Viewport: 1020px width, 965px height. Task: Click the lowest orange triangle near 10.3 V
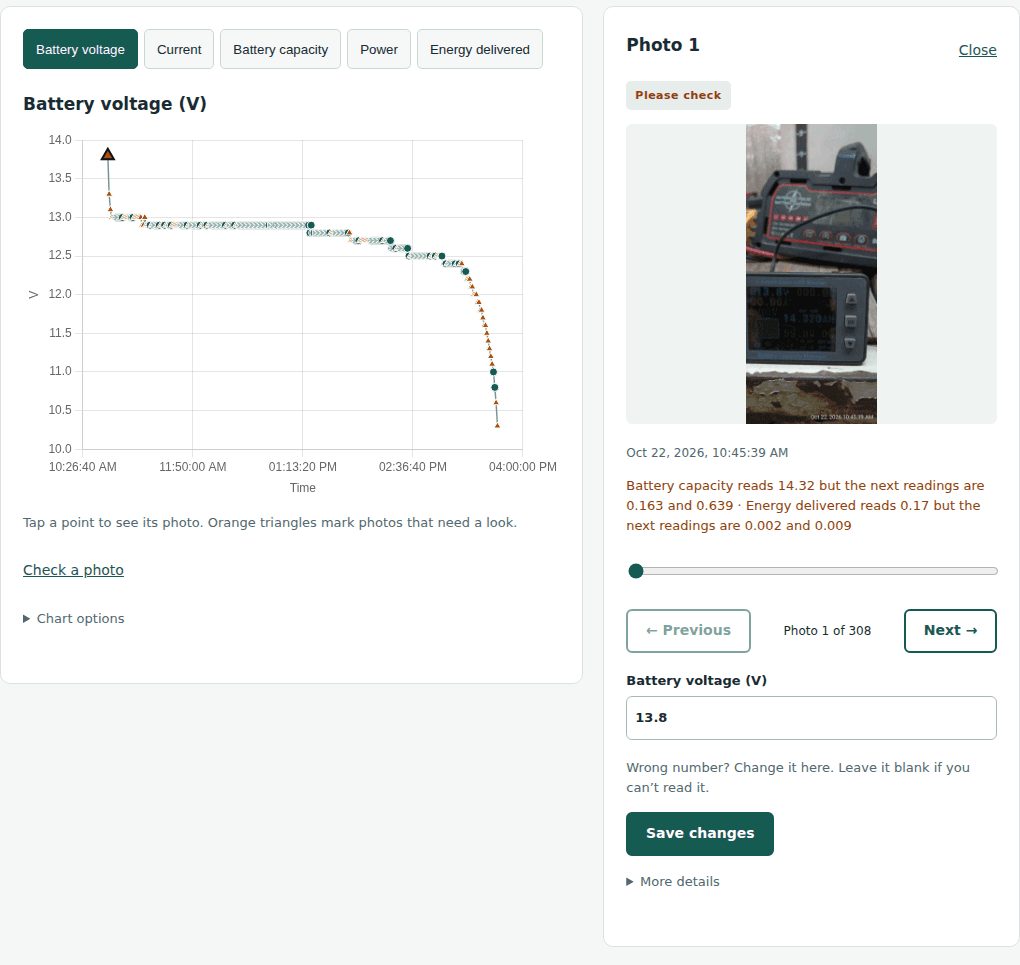tap(498, 426)
